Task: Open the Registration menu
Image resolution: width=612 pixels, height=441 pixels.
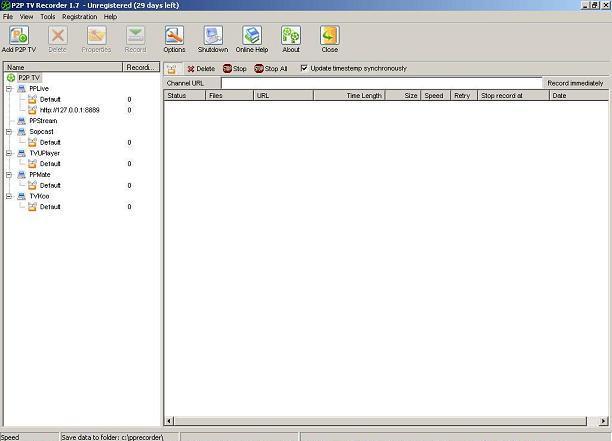Action: (80, 17)
